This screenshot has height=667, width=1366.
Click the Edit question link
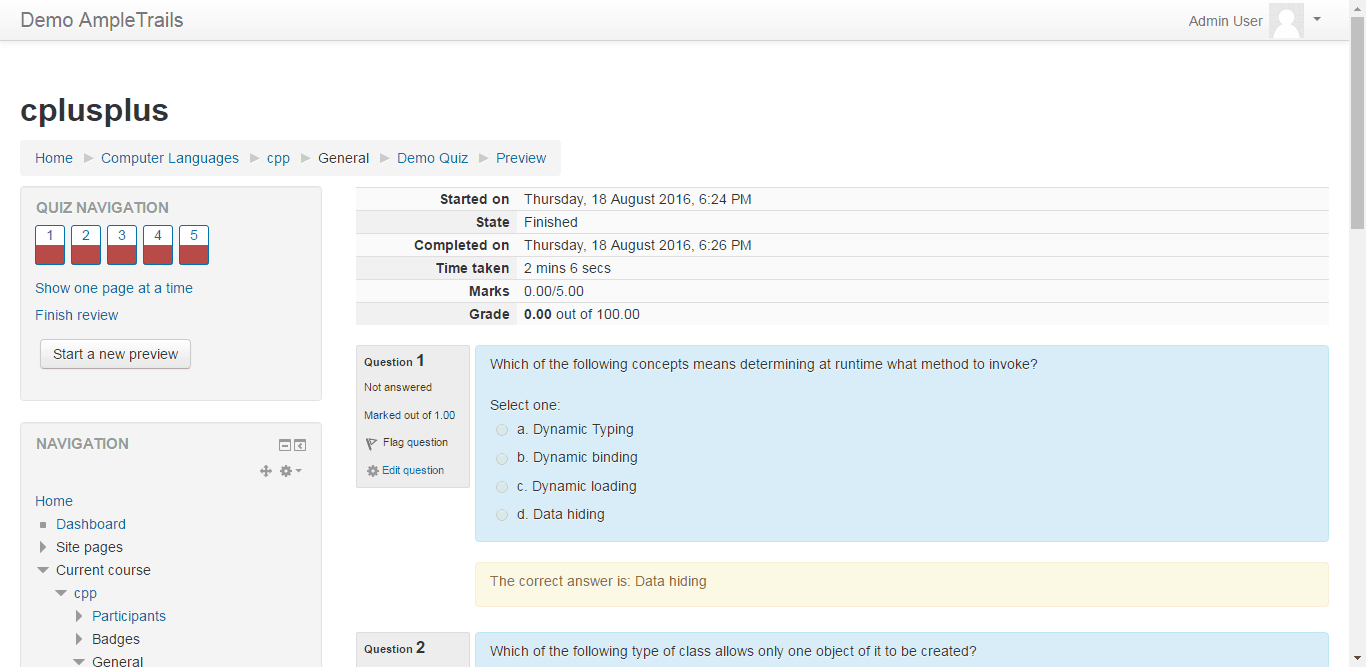point(413,471)
